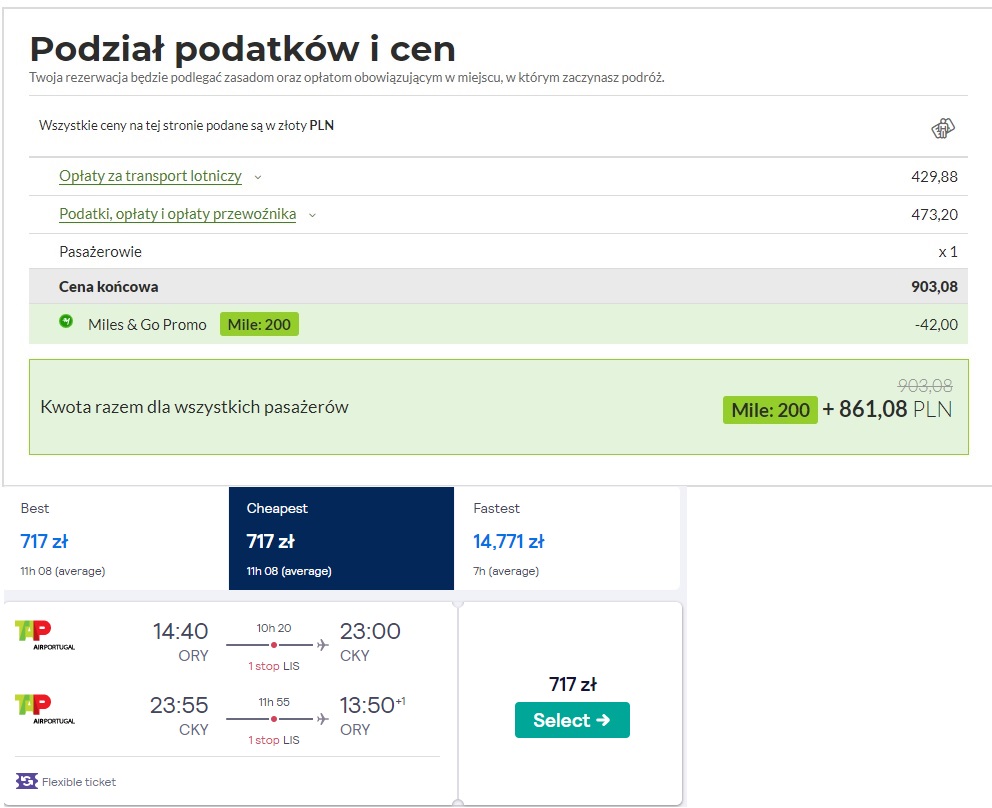Click the Podział podatków i cen heading
Screen dimensions: 992x808
tap(242, 49)
